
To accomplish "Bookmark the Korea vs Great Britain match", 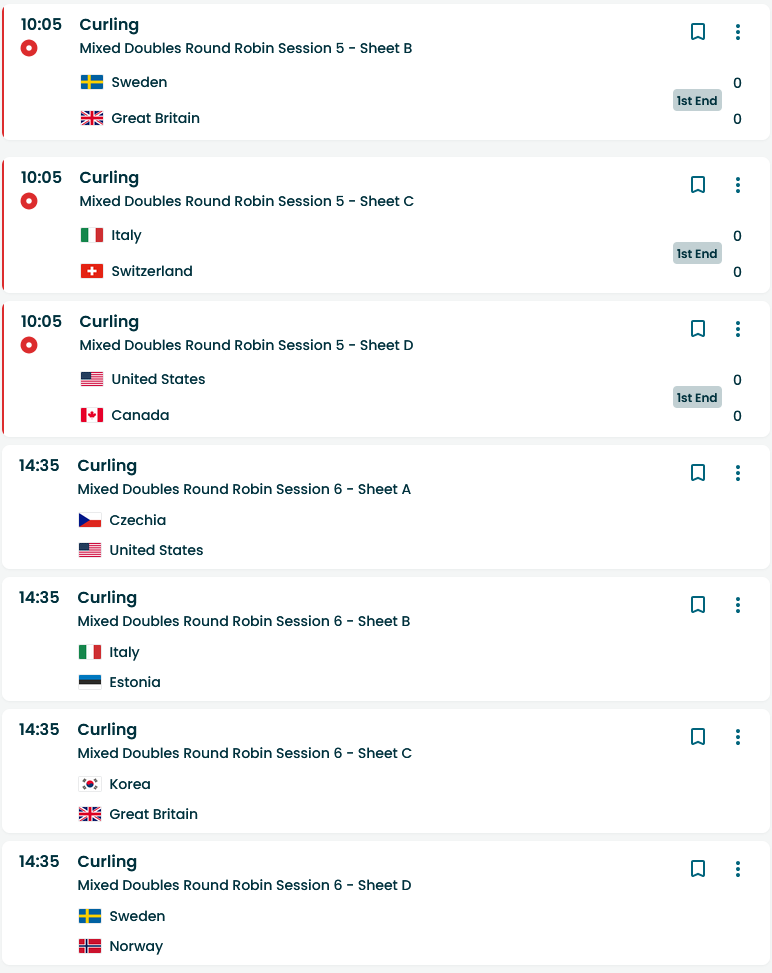I will (x=698, y=737).
